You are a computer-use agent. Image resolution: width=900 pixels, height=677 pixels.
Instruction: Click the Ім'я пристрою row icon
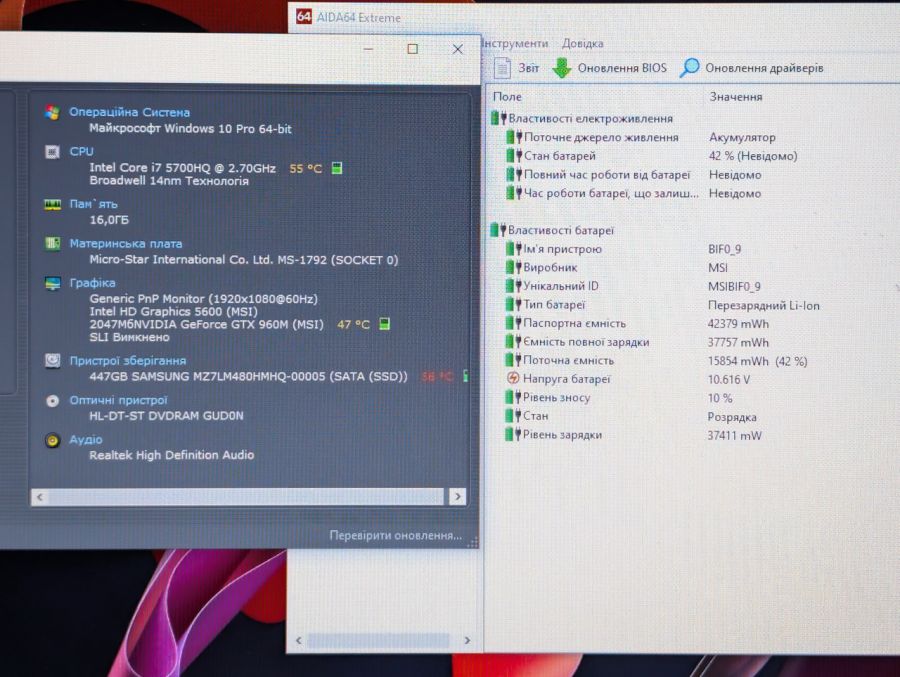(x=513, y=249)
